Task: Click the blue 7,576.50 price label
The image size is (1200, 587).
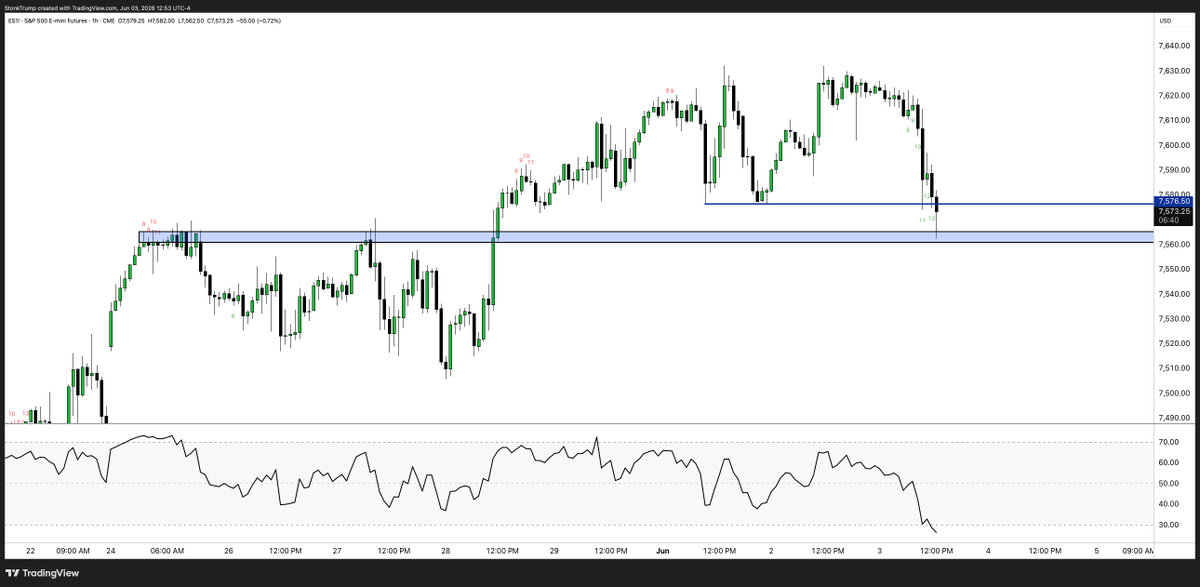Action: (1174, 201)
